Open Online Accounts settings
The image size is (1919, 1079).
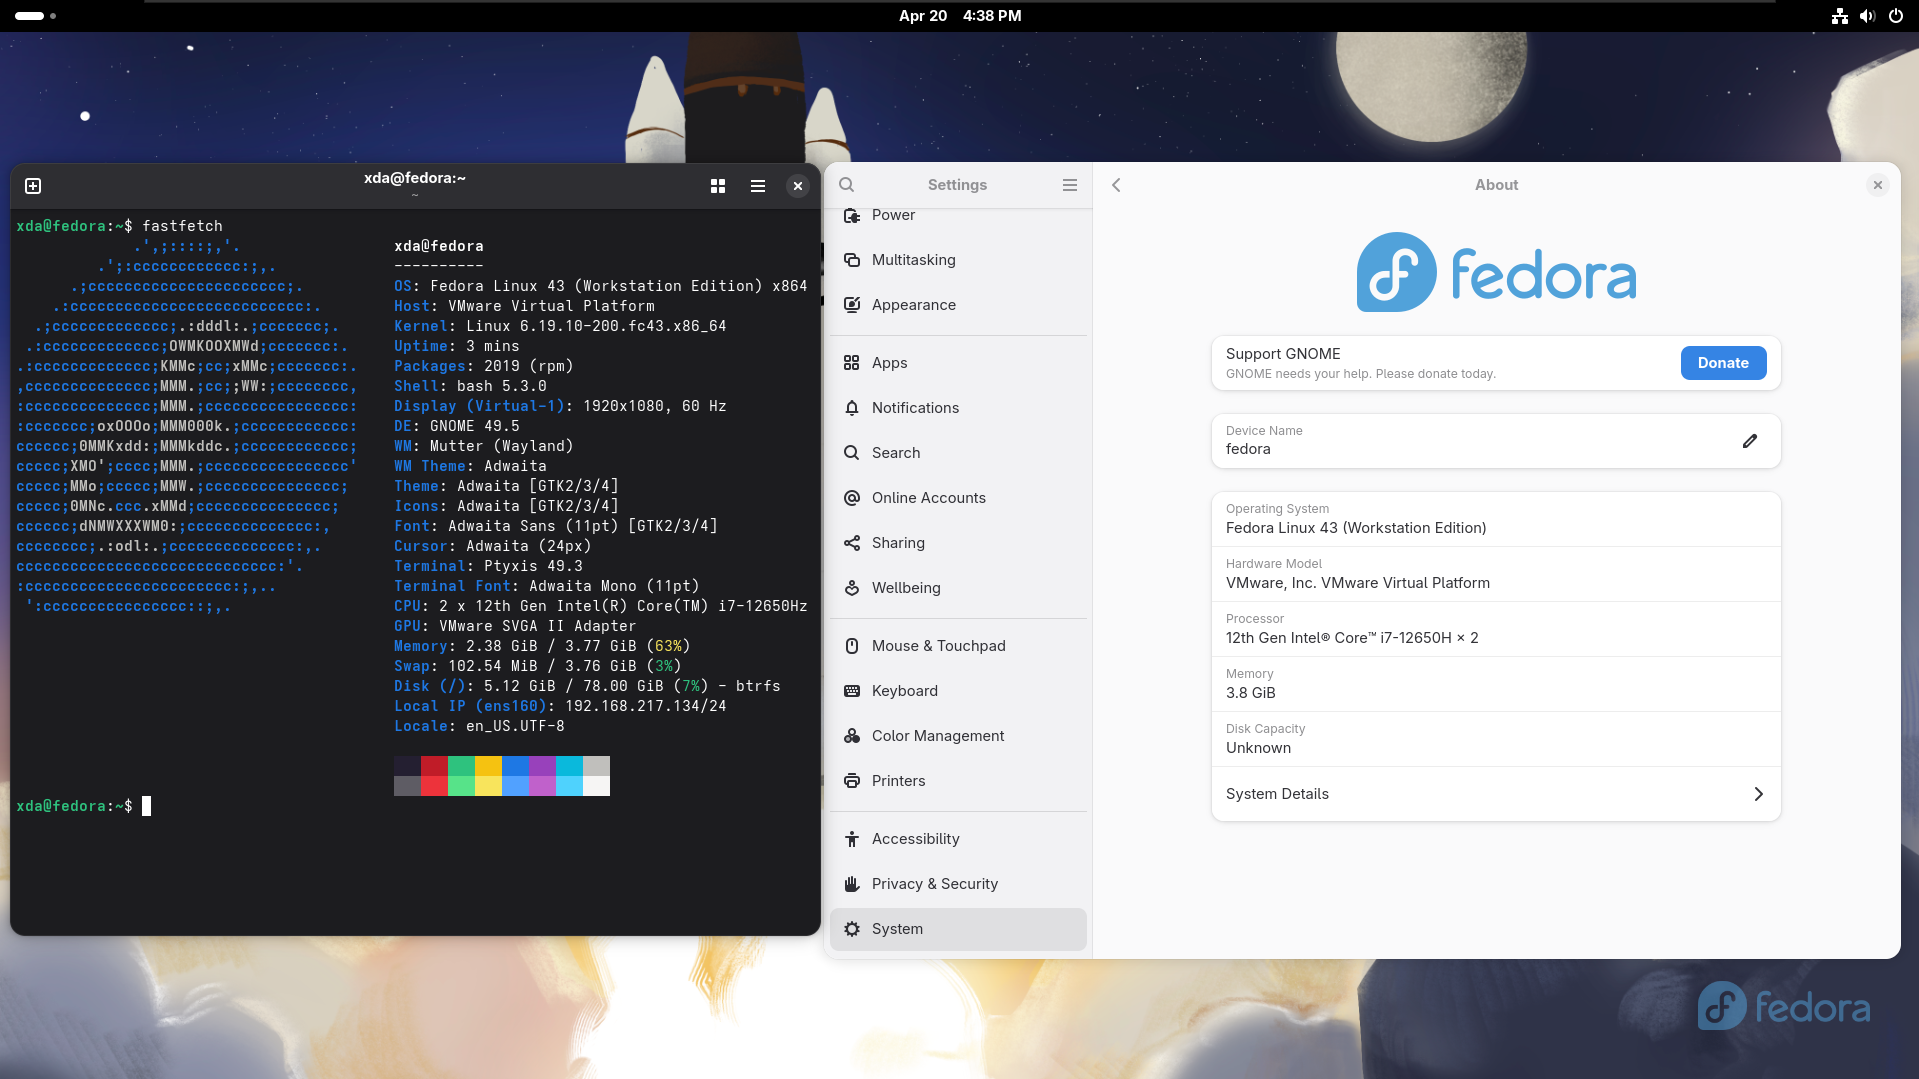(958, 498)
